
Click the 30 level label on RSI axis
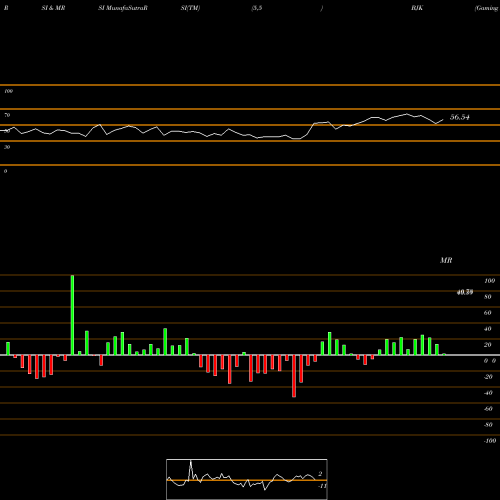point(7,147)
